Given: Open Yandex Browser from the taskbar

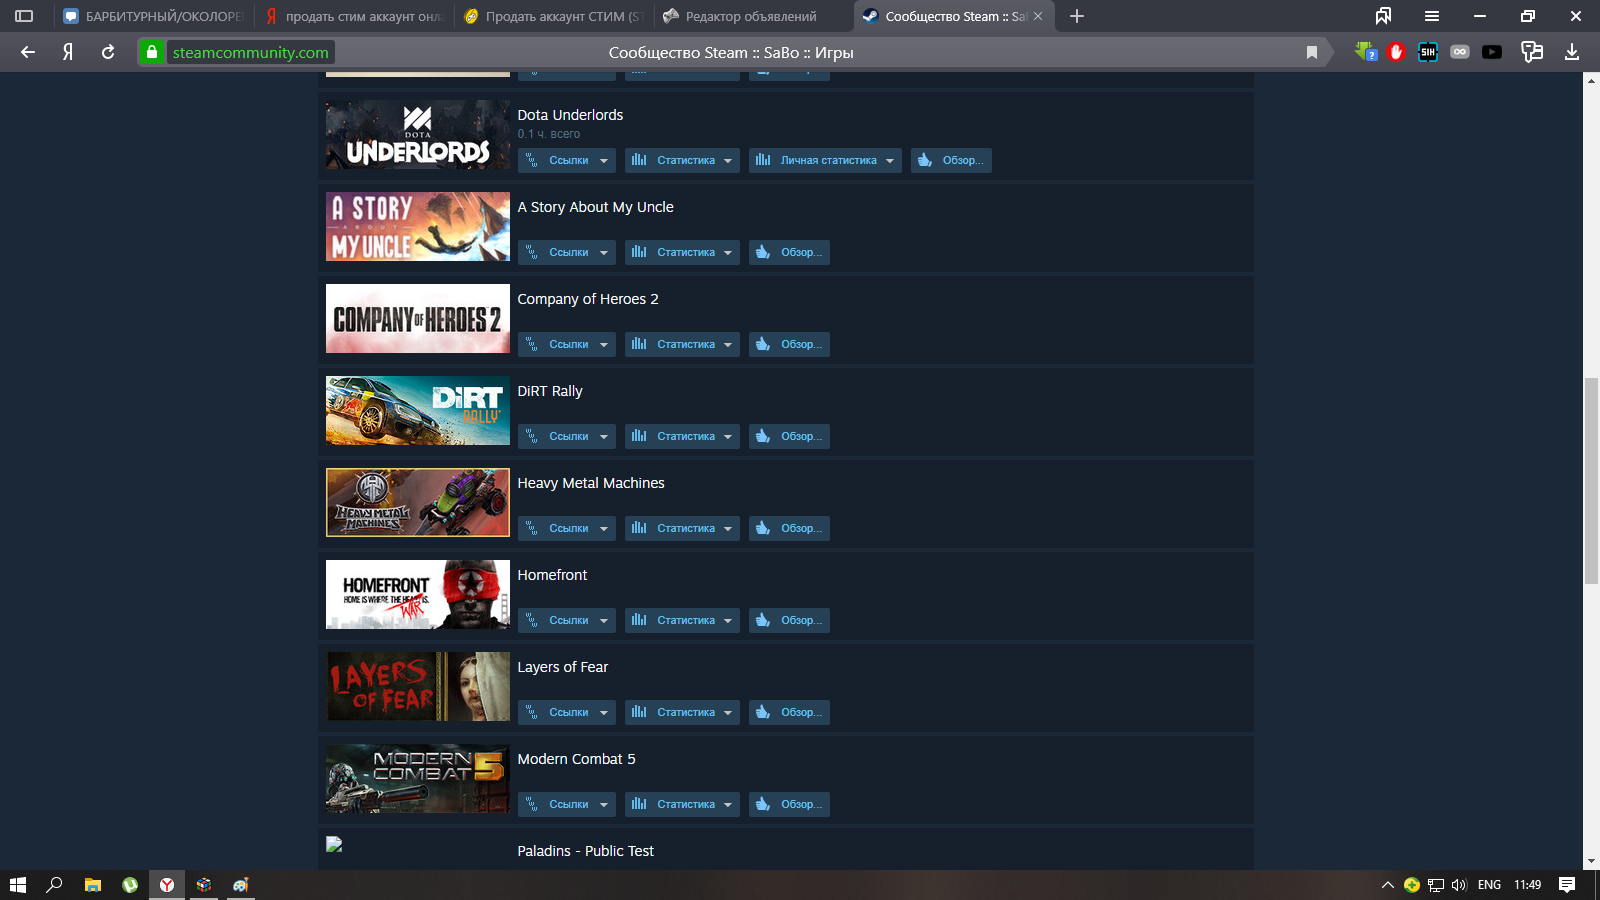Looking at the screenshot, I should coord(167,885).
